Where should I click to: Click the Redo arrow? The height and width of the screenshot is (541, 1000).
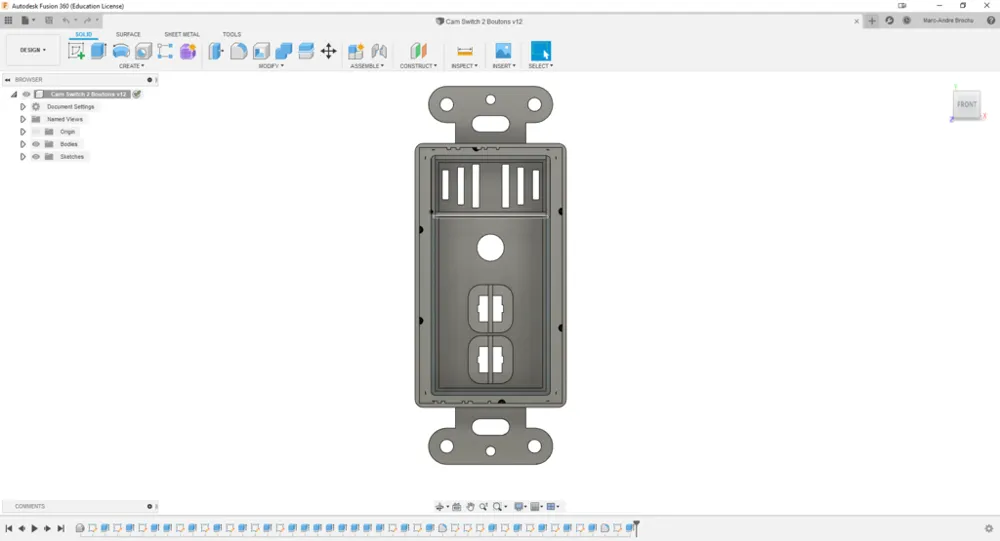coord(87,20)
